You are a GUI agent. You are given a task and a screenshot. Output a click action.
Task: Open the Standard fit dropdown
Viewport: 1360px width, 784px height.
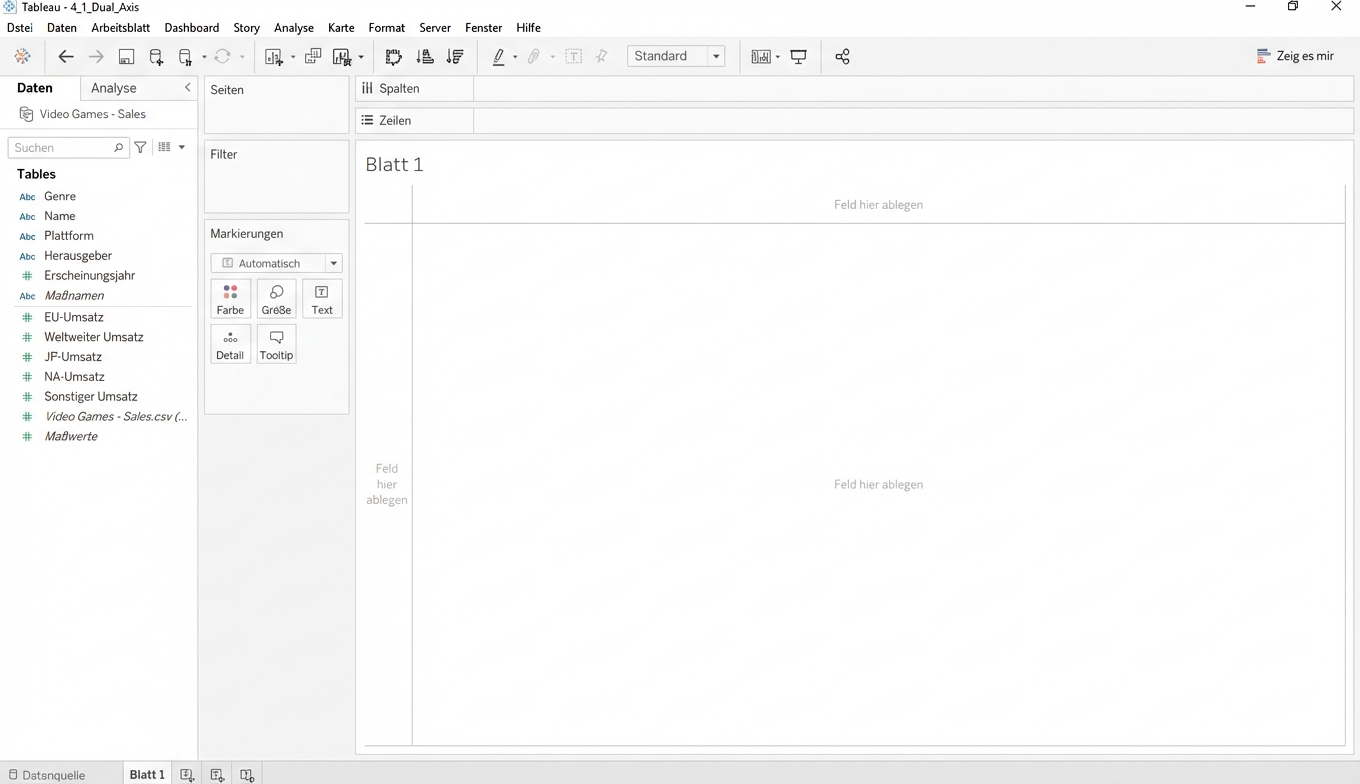coord(714,56)
